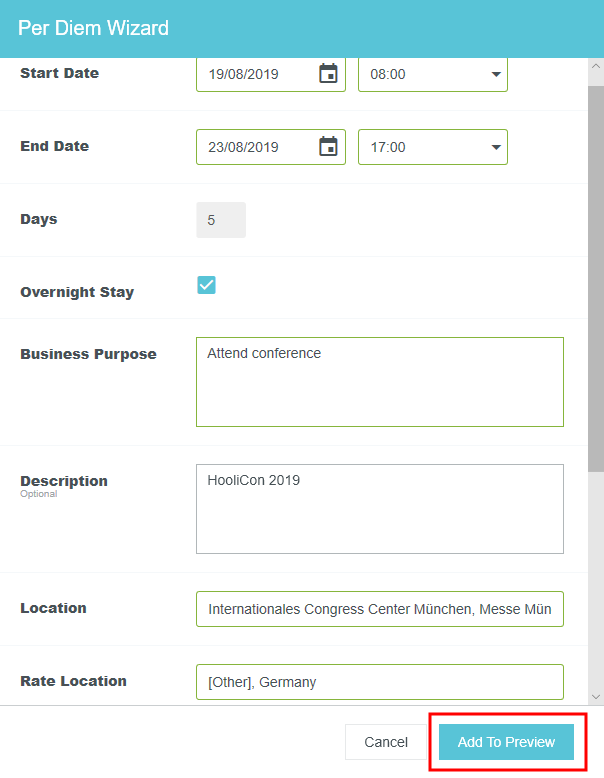Click the Start Date field showing 19/08/2019
Screen dimensions: 604x778
click(x=256, y=74)
